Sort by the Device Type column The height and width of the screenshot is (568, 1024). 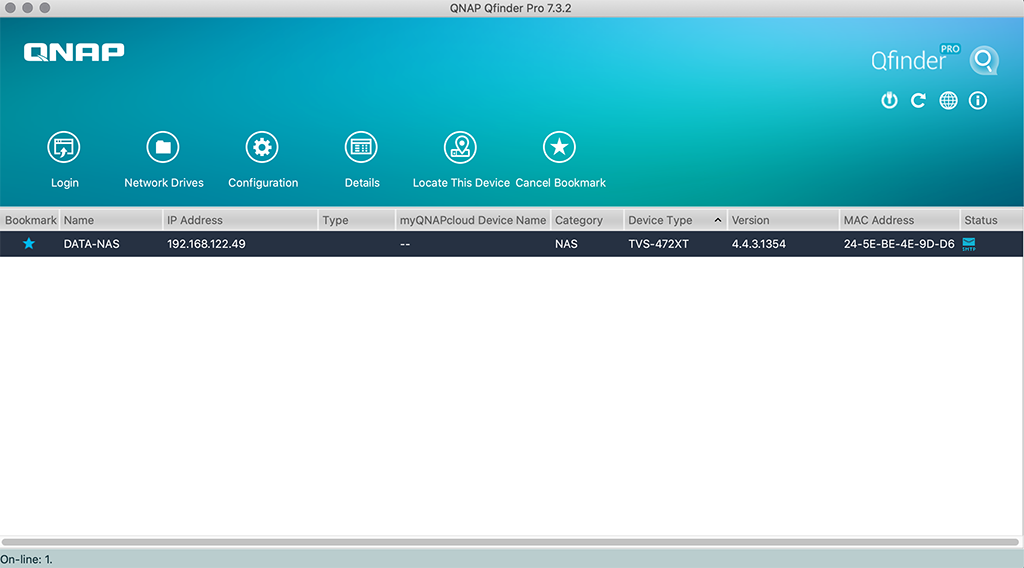[x=675, y=220]
